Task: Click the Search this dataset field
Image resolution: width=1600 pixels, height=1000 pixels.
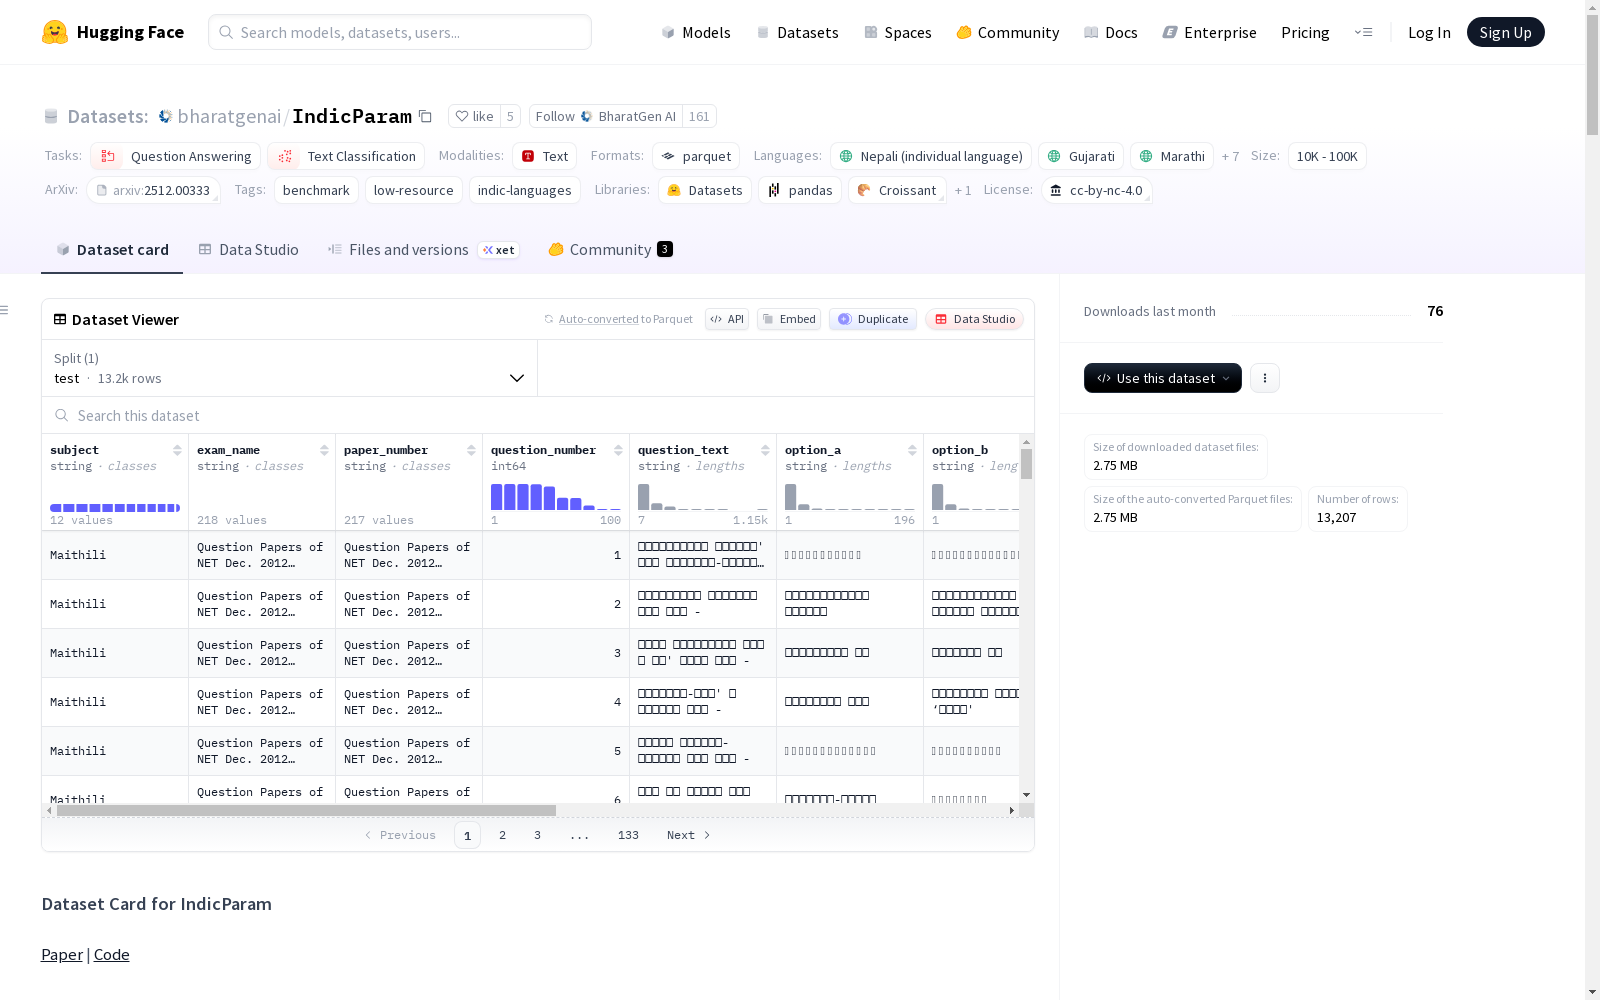Action: point(538,415)
